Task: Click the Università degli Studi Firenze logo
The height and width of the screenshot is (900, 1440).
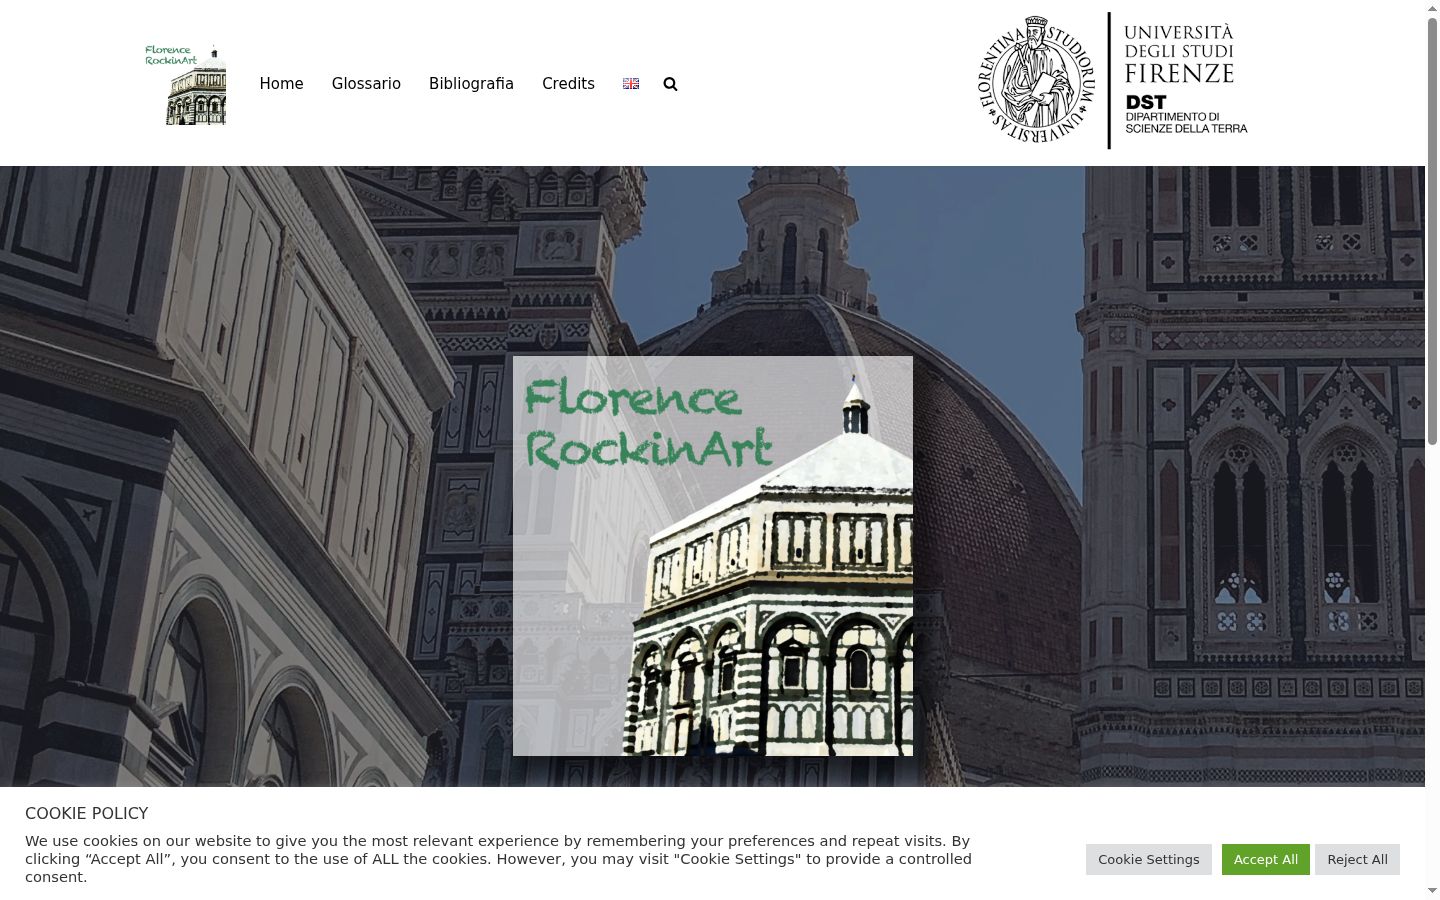Action: tap(1112, 81)
